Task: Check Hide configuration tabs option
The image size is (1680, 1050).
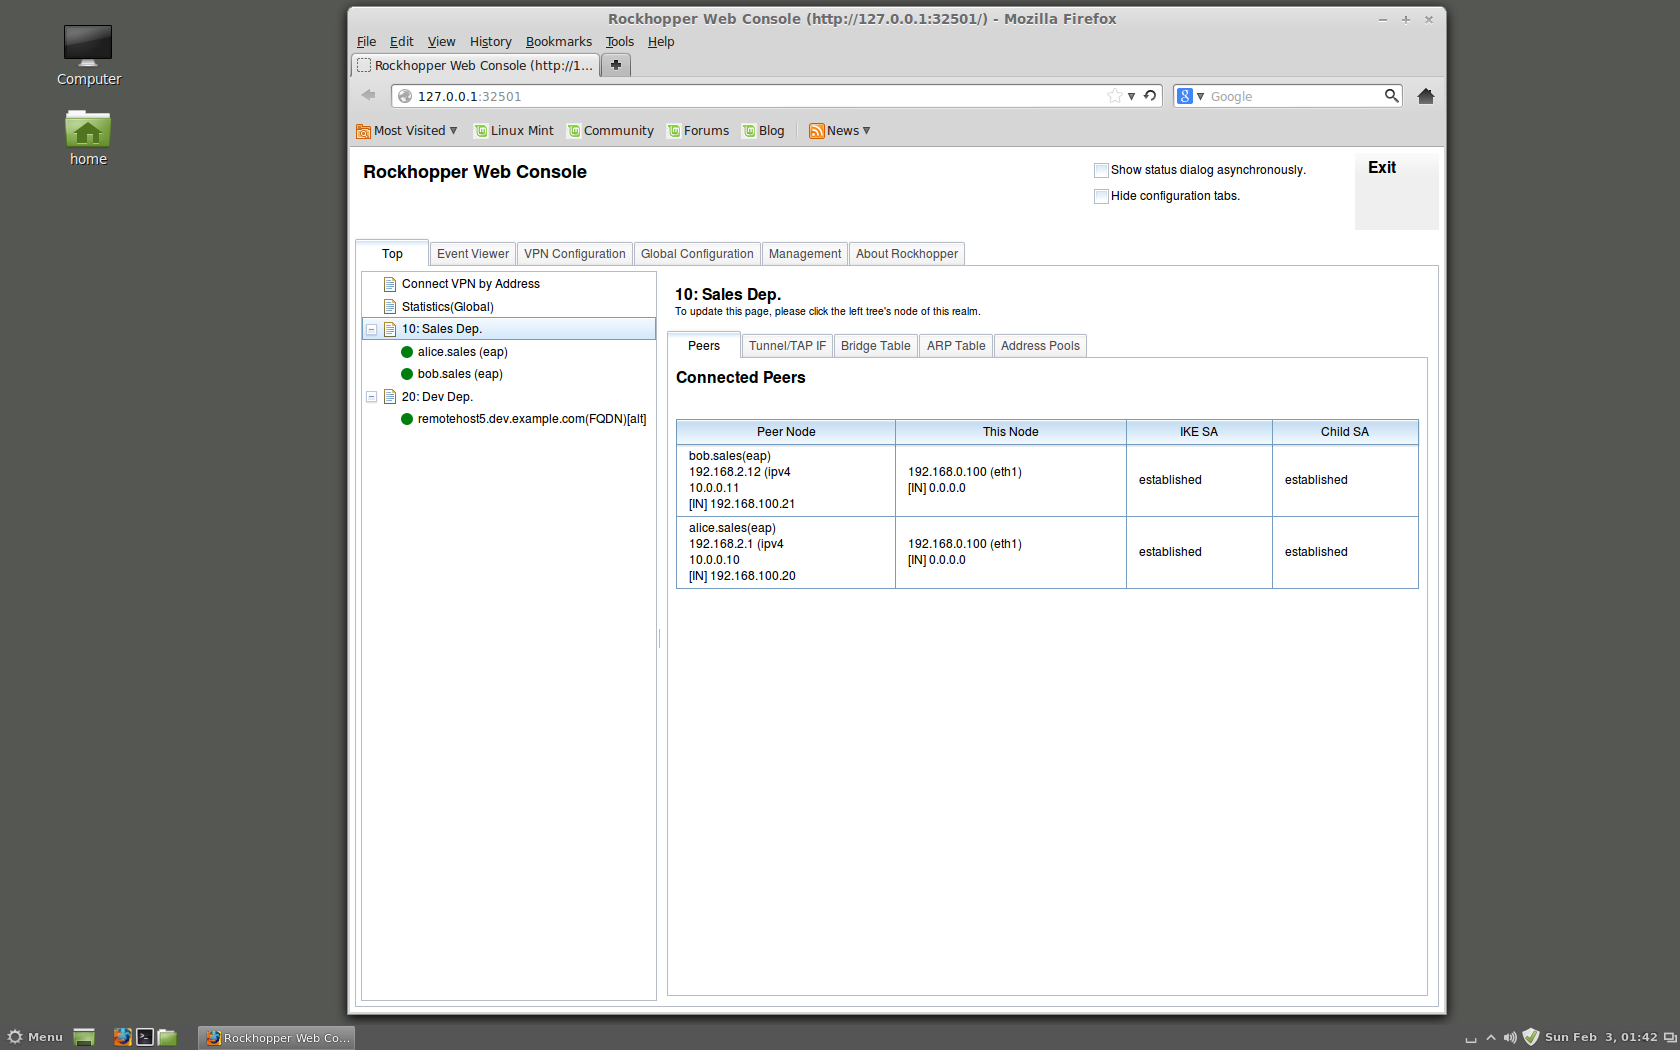Action: tap(1101, 197)
